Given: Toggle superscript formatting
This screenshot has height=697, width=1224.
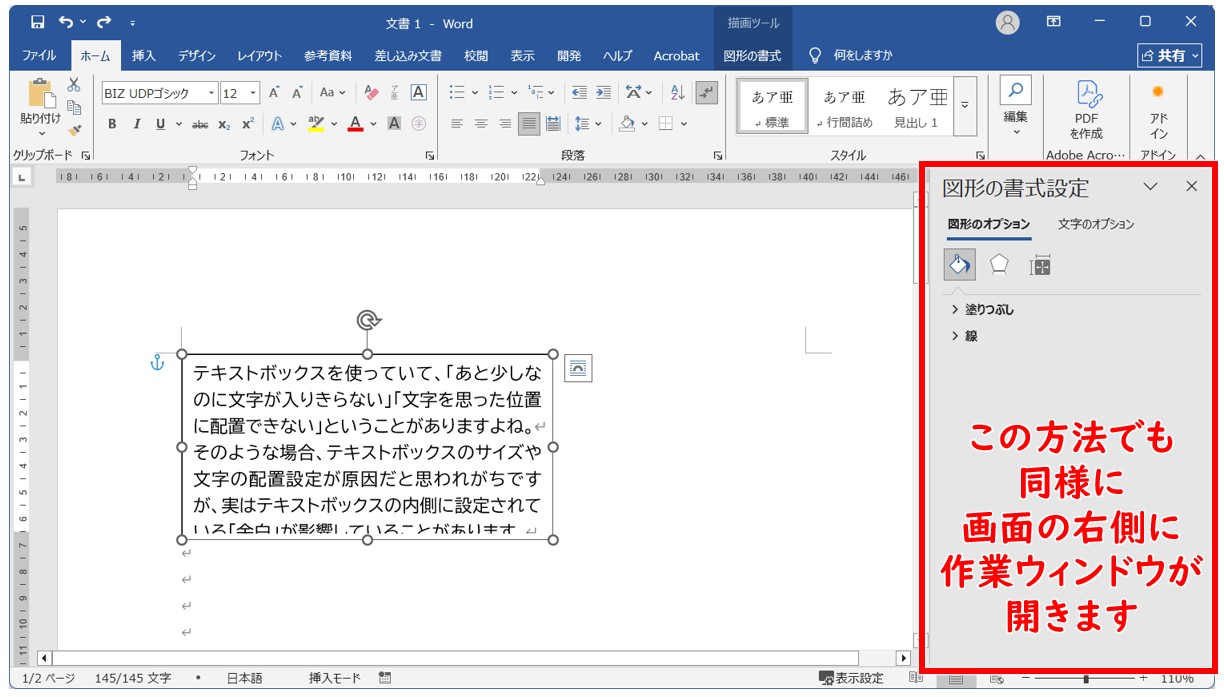Looking at the screenshot, I should pos(247,124).
